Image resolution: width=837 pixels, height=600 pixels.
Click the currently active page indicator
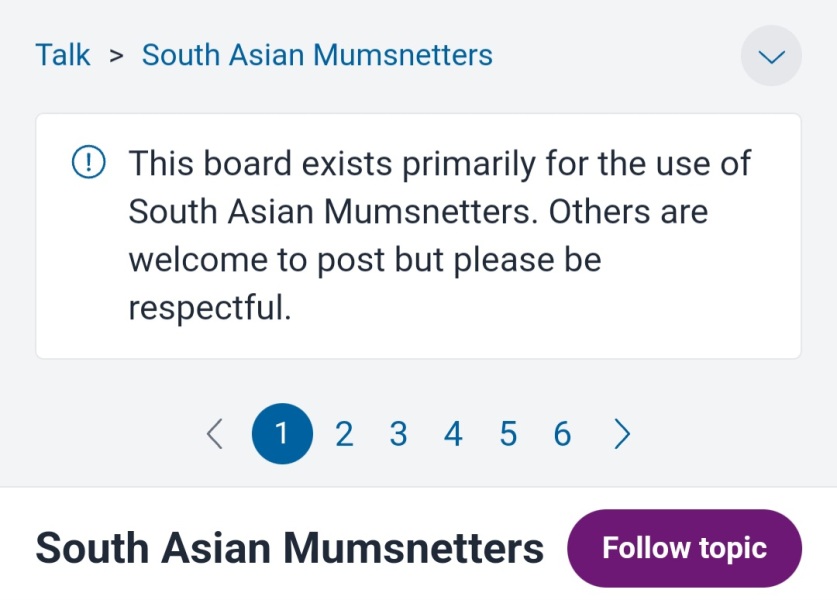[281, 434]
